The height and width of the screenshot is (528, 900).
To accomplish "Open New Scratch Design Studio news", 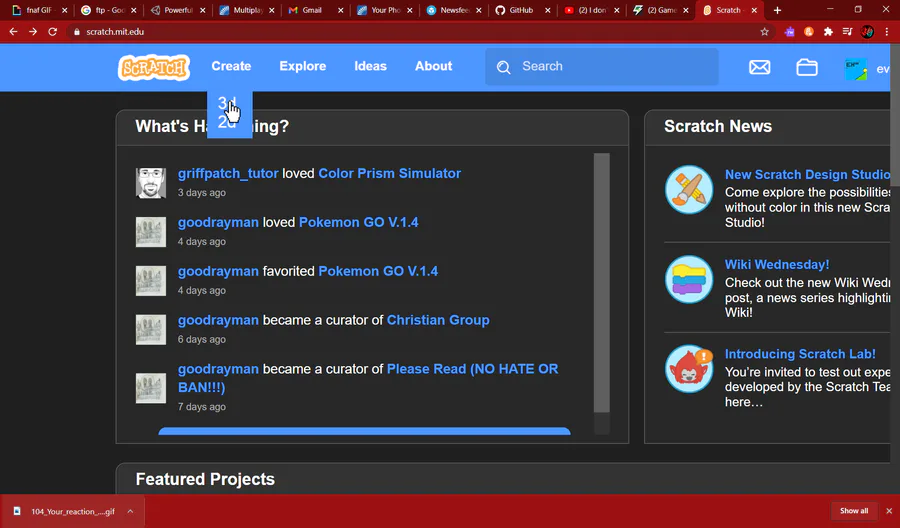I will [x=807, y=174].
